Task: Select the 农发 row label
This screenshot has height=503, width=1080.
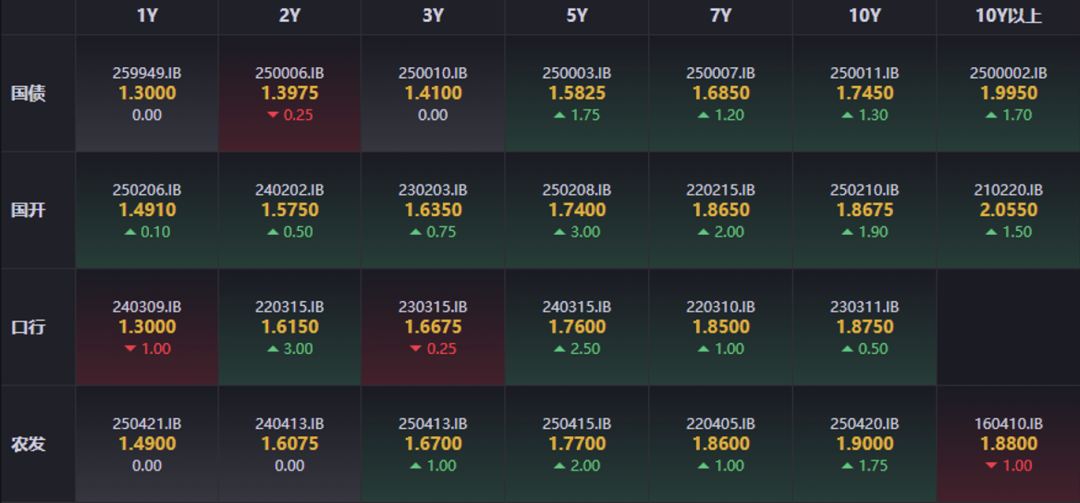Action: point(28,444)
